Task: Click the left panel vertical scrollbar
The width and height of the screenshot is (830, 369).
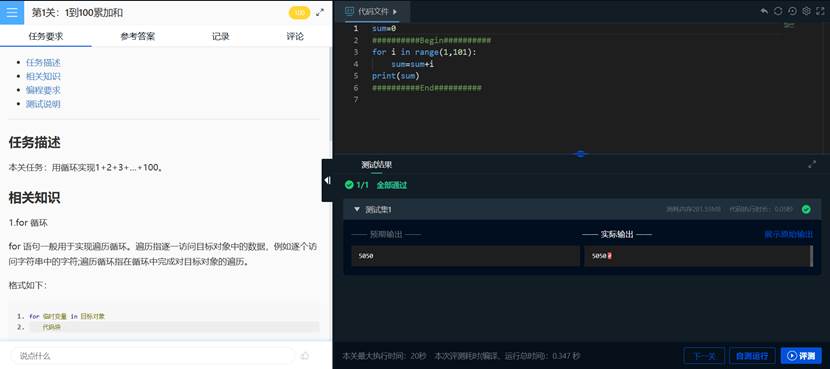Action: [332, 95]
